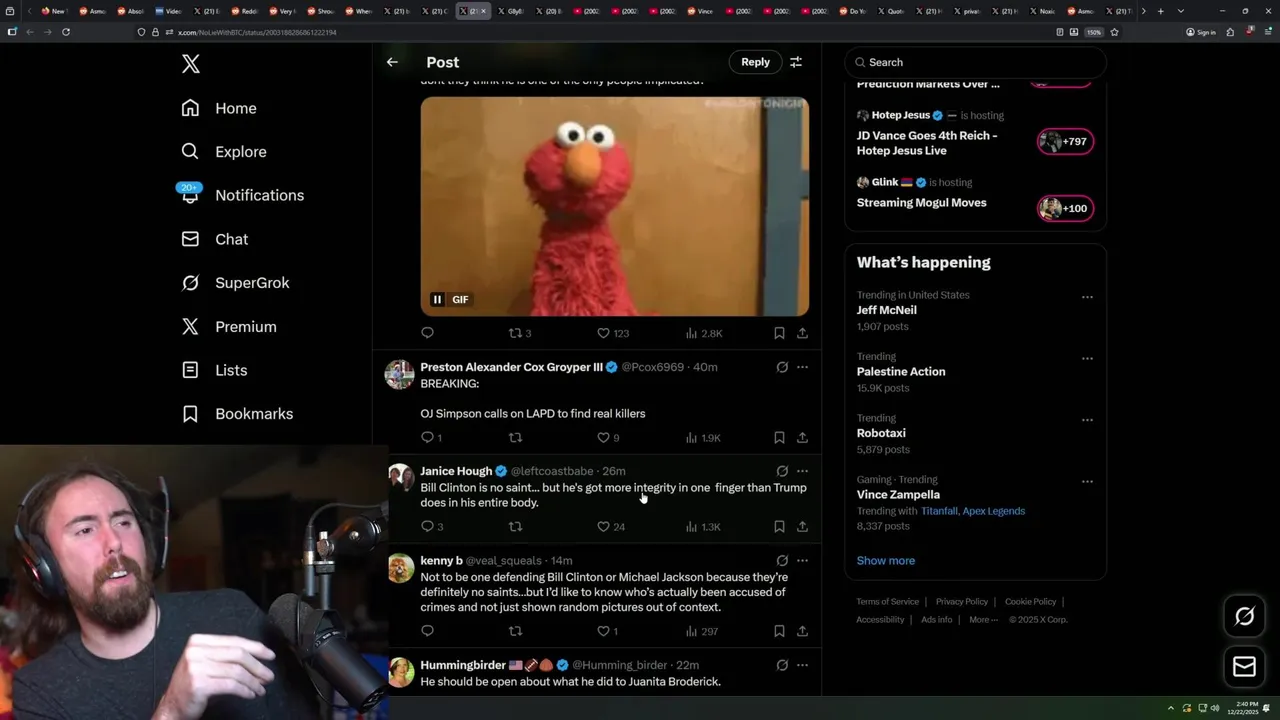Like the OJ Simpson post
This screenshot has width=1280, height=720.
click(x=608, y=437)
